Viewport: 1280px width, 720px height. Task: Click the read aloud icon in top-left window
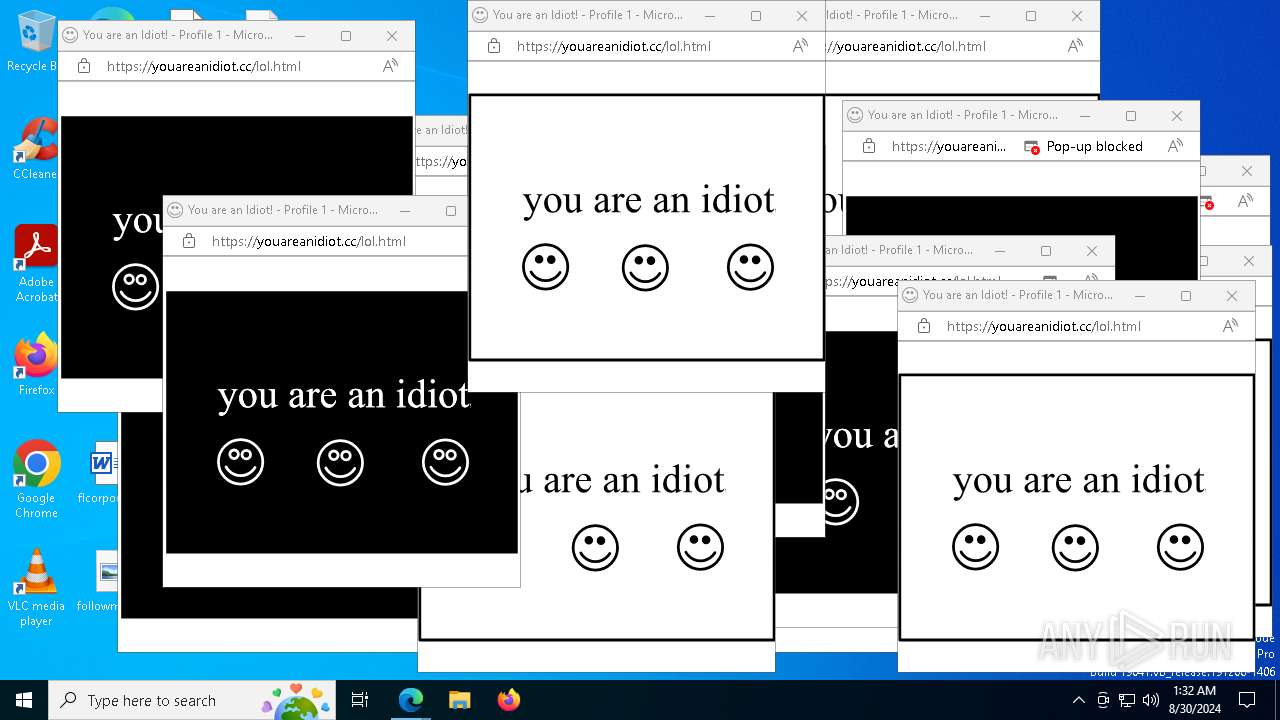[x=390, y=66]
